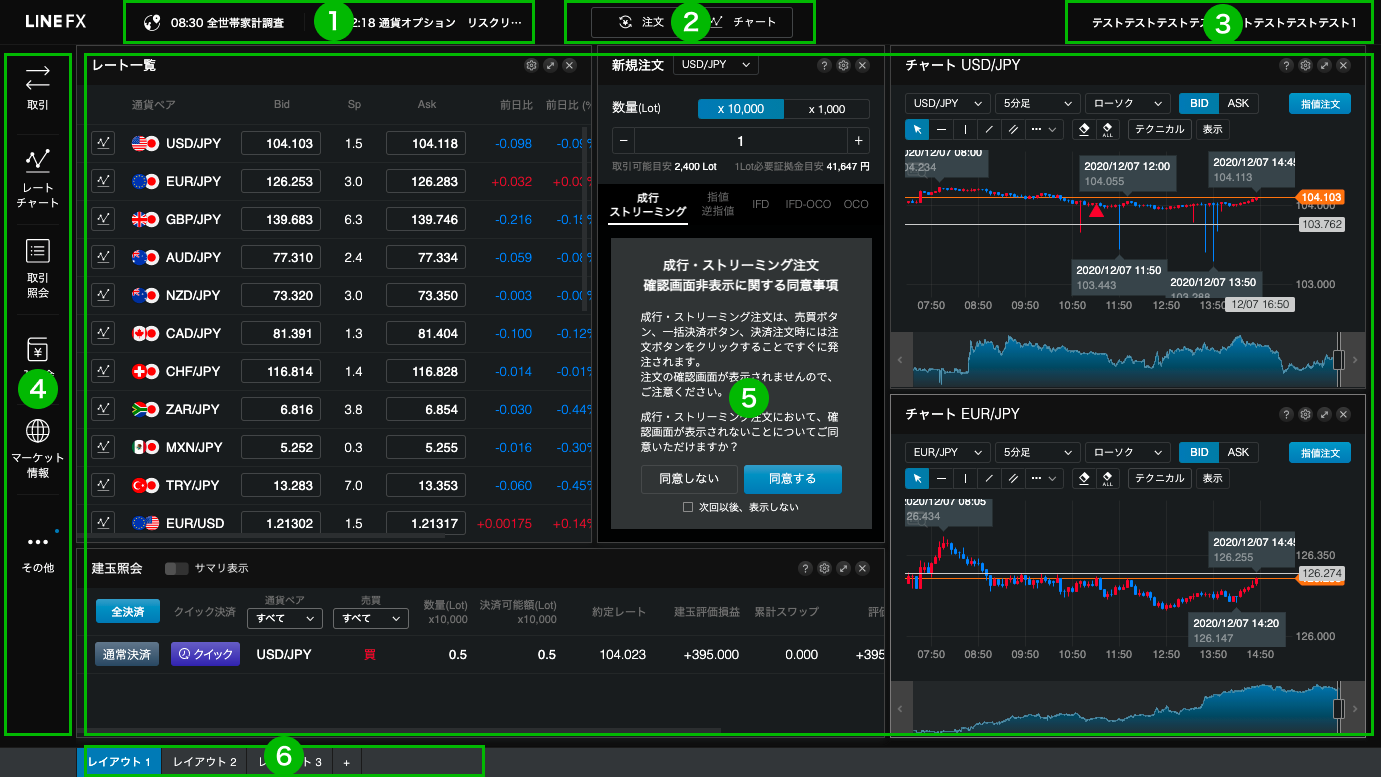Switch USD/JPY chart to ASK price

pos(1238,103)
